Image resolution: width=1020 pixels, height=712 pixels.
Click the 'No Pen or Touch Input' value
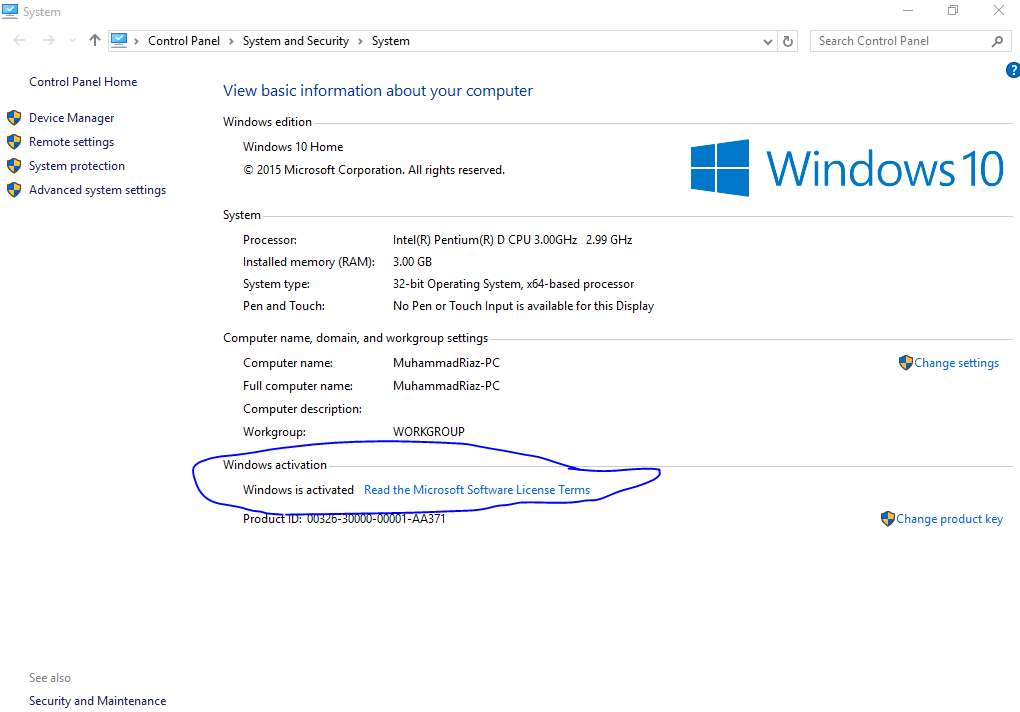pyautogui.click(x=523, y=306)
